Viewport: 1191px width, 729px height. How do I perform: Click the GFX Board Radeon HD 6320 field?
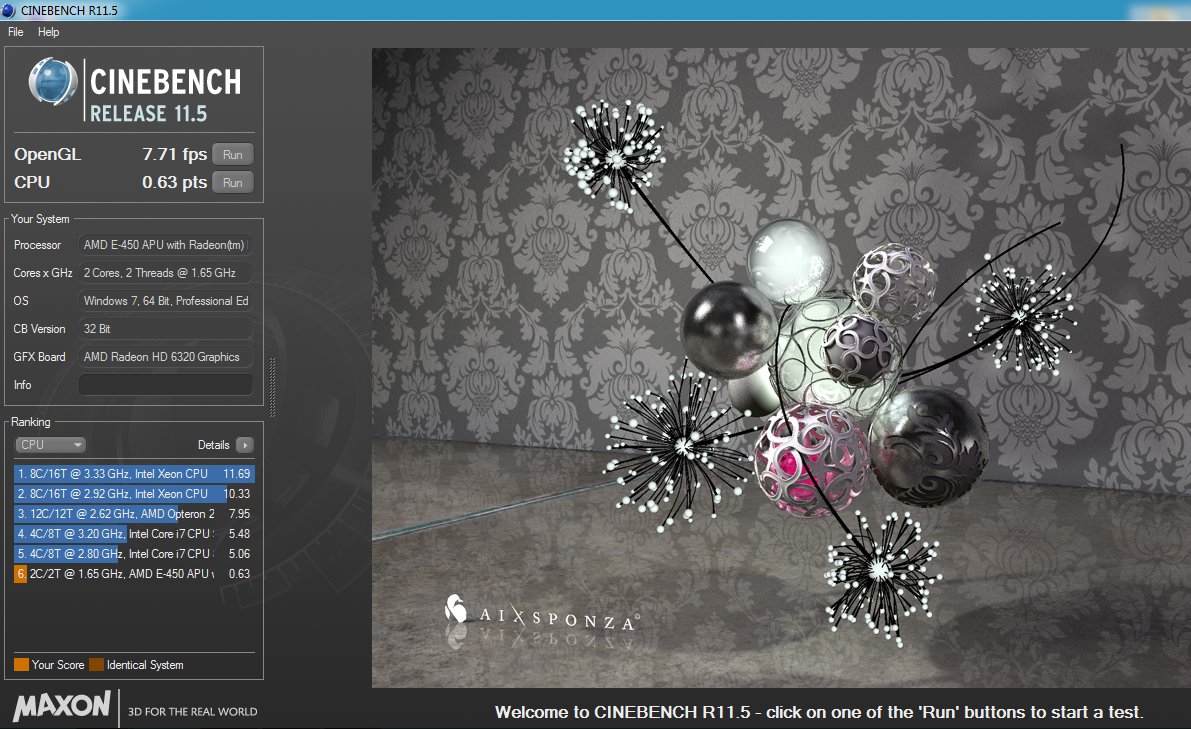click(x=166, y=357)
